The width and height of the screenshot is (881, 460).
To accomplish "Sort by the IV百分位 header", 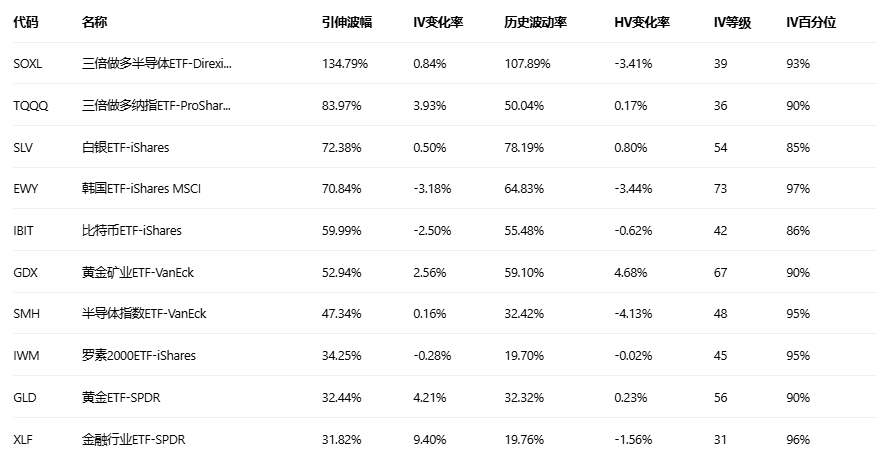I will click(811, 22).
